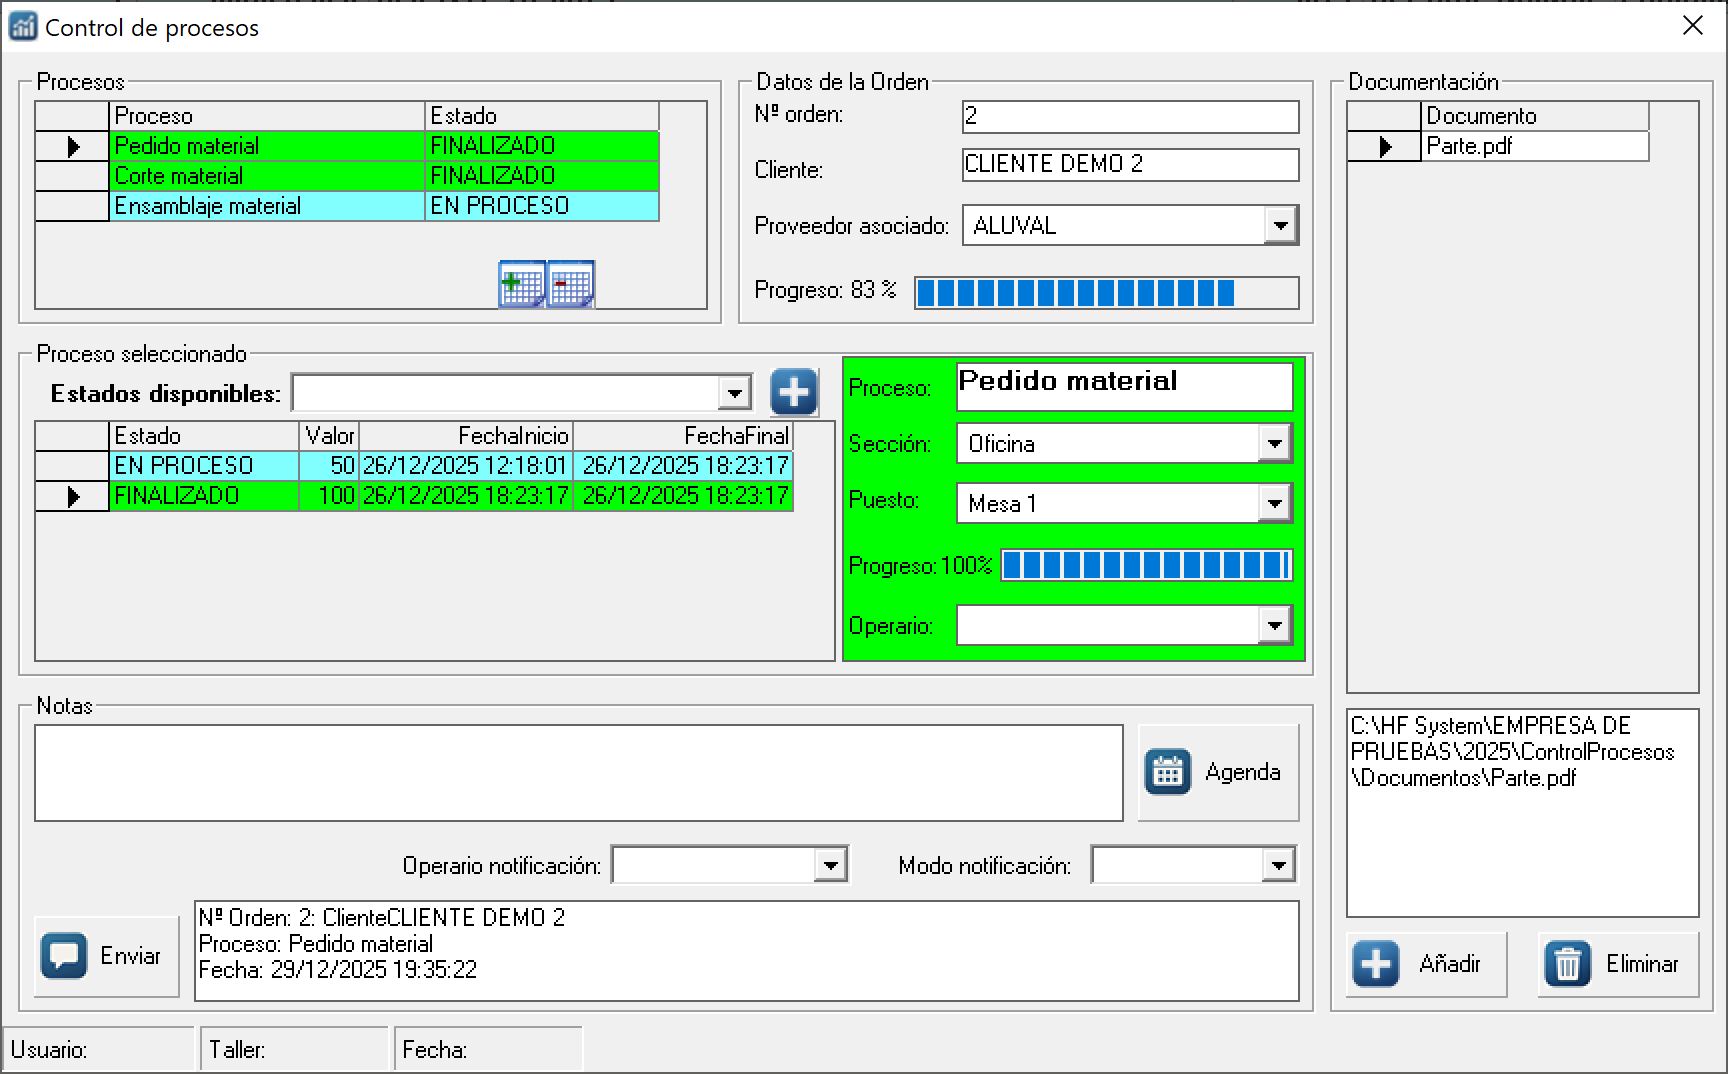Click the plus icon on the Añadir button
Image resolution: width=1728 pixels, height=1074 pixels.
1374,963
